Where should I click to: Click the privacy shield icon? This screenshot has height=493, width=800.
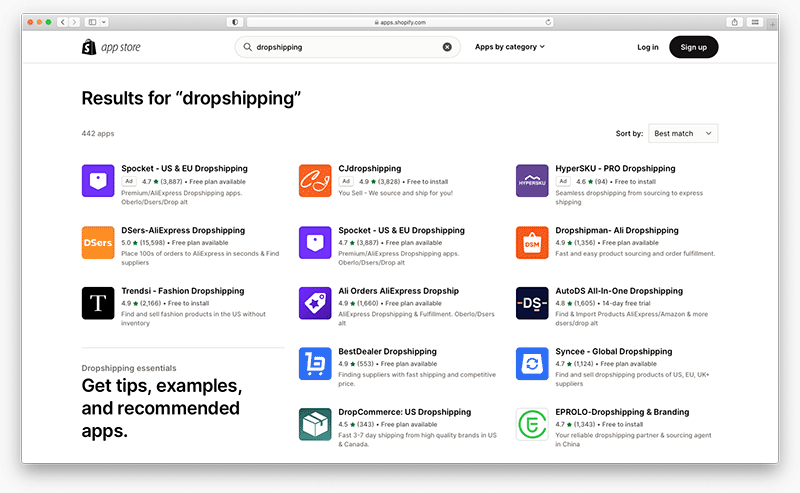(x=235, y=22)
